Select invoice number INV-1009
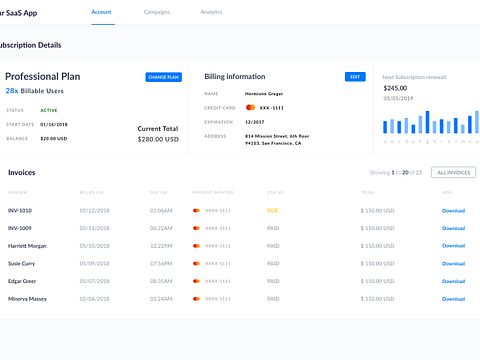The image size is (480, 360). coord(20,228)
